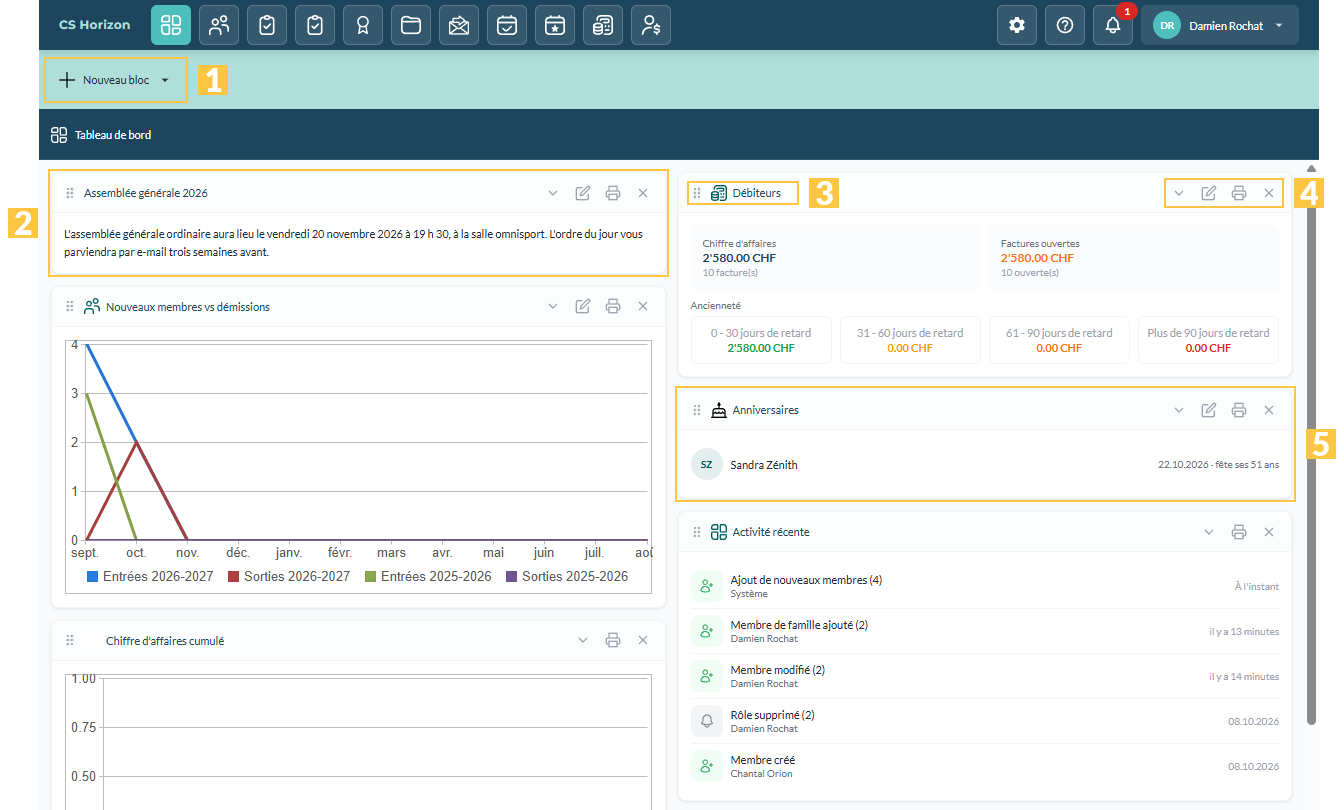
Task: Print the Chiffre d'affaires cumulé block
Action: point(613,640)
